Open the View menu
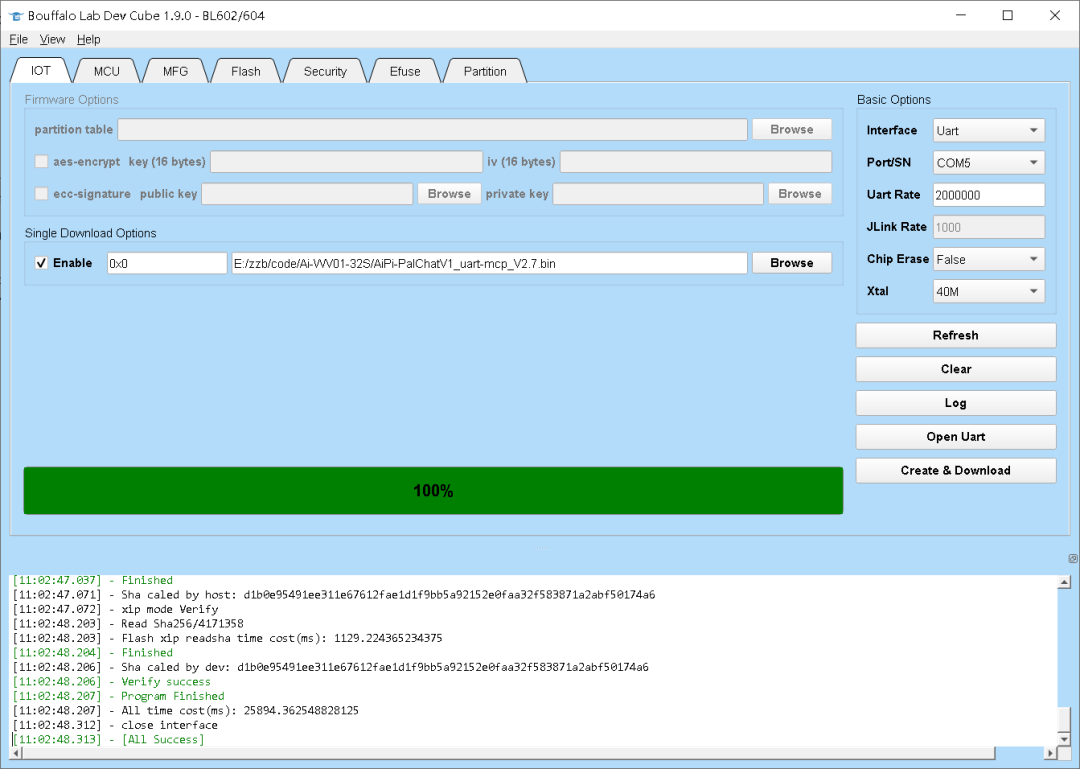This screenshot has width=1080, height=769. tap(52, 39)
